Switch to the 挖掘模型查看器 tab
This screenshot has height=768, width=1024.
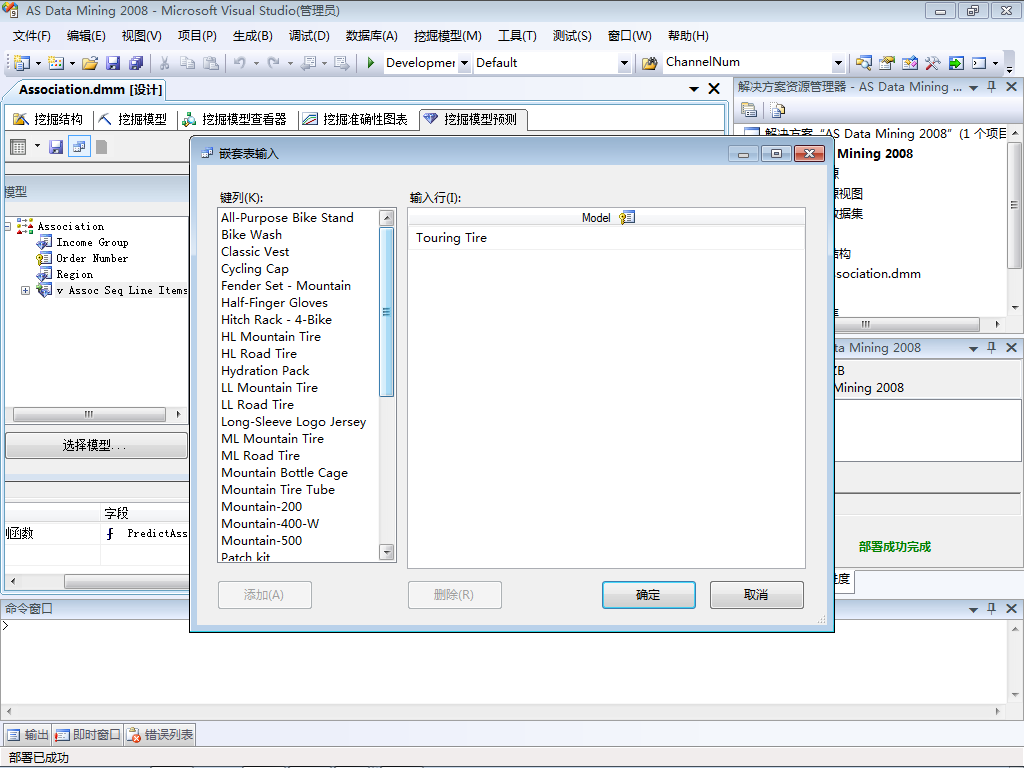[234, 119]
